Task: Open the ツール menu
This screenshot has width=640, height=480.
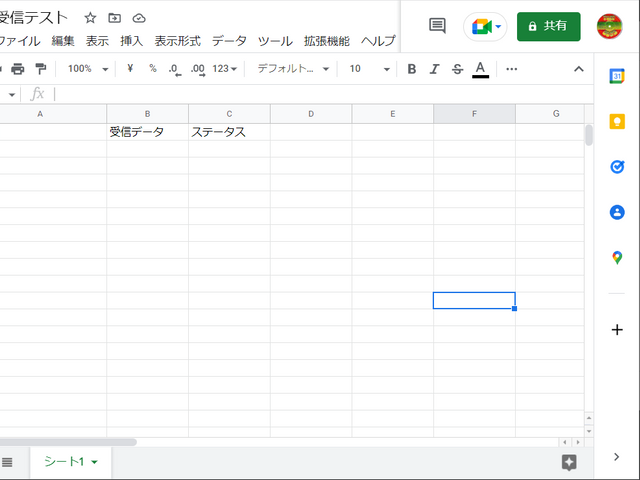Action: 275,41
